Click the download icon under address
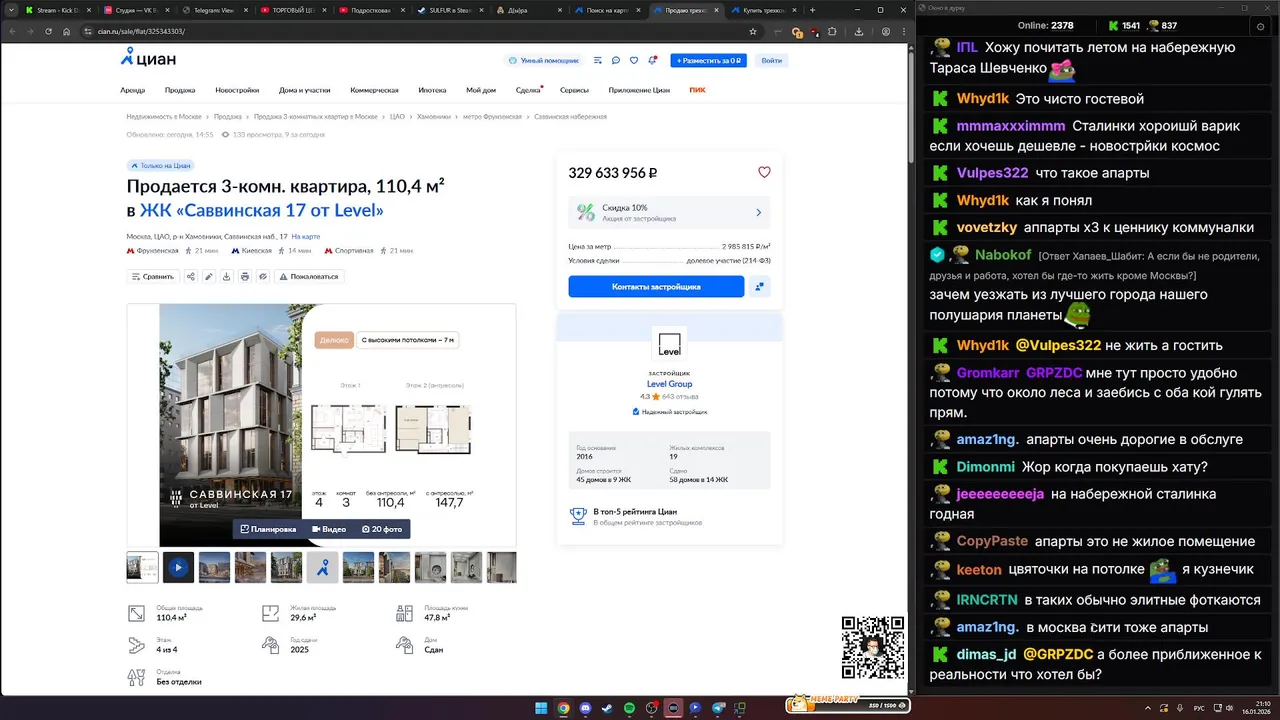The width and height of the screenshot is (1280, 720). pos(227,276)
